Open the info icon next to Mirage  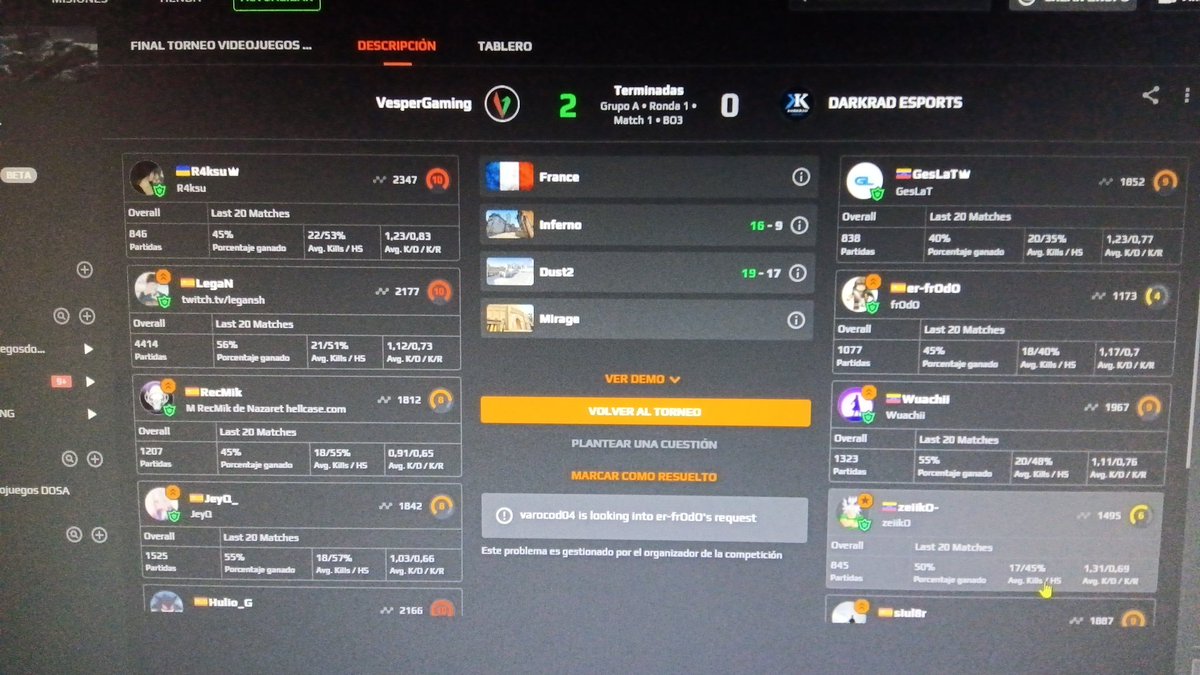(x=800, y=321)
